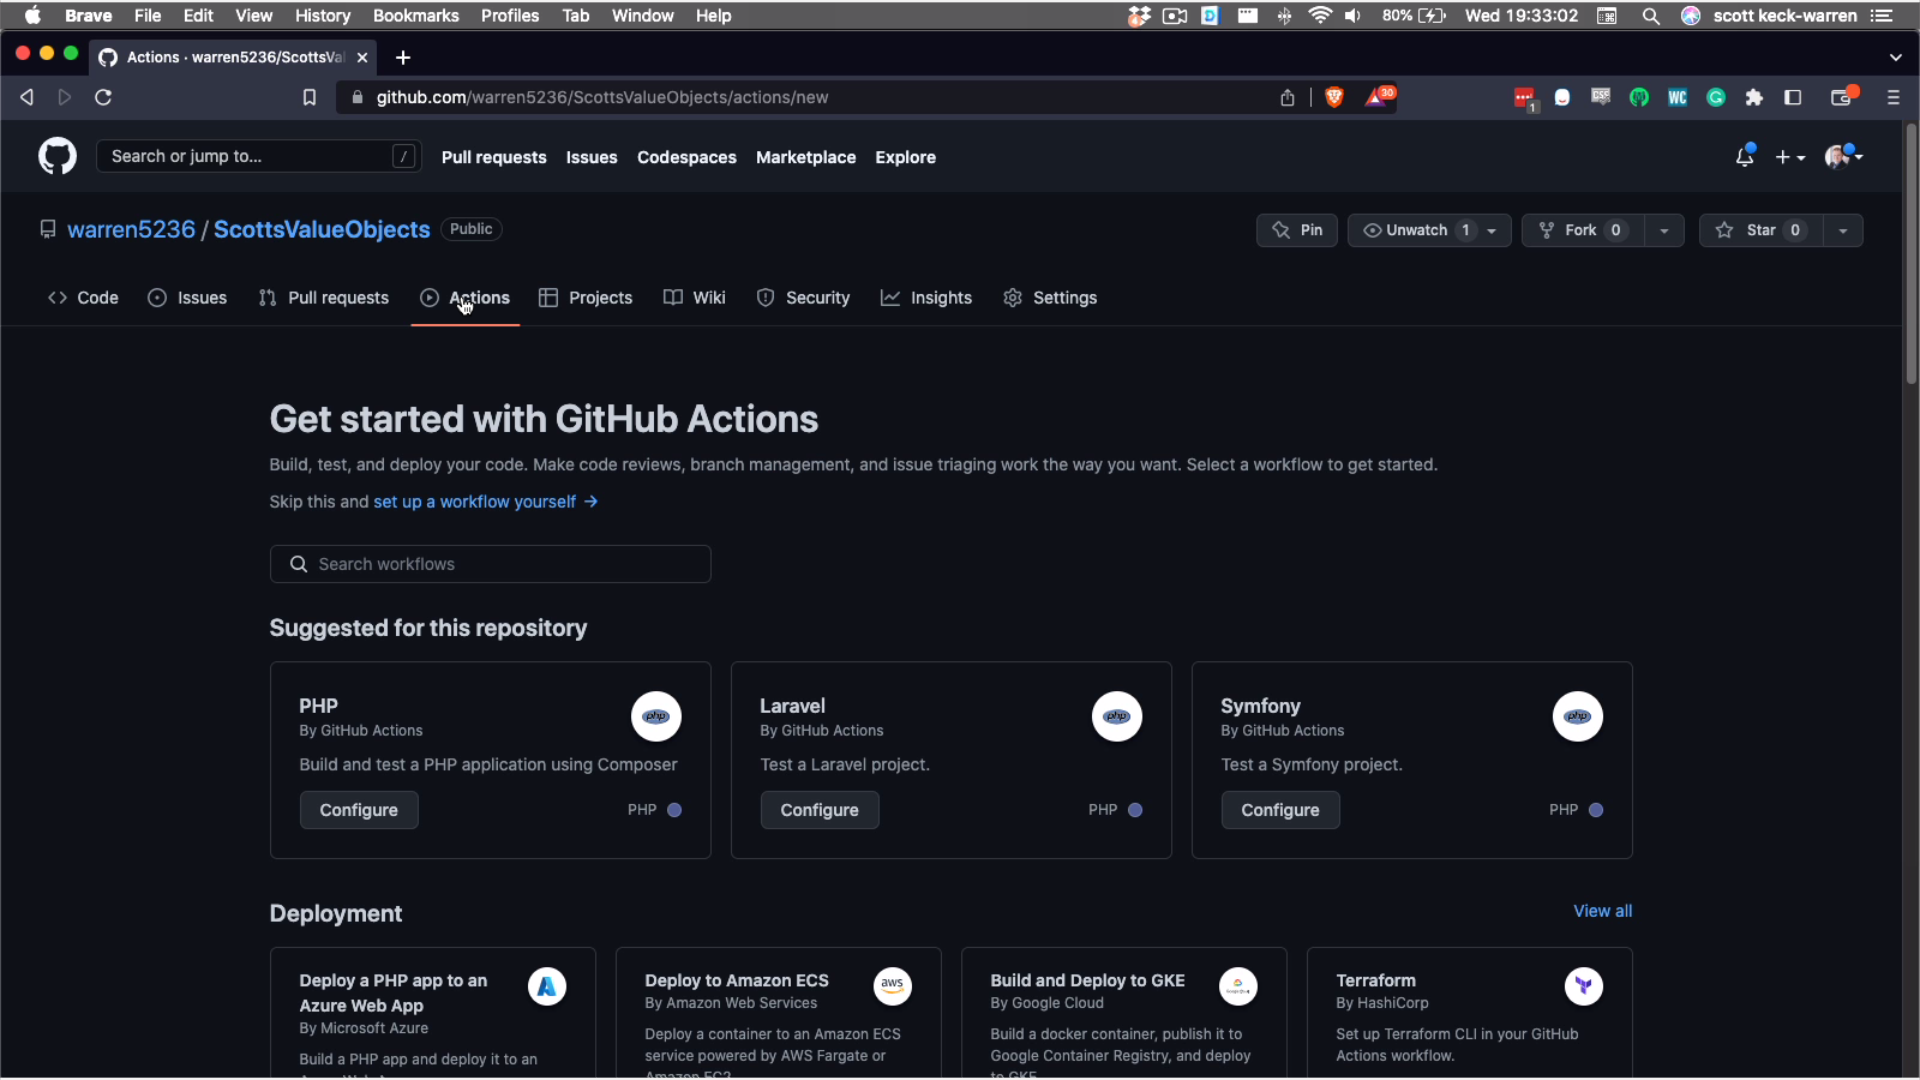1920x1080 pixels.
Task: Open the Unwatch notifications dropdown
Action: pos(1429,230)
